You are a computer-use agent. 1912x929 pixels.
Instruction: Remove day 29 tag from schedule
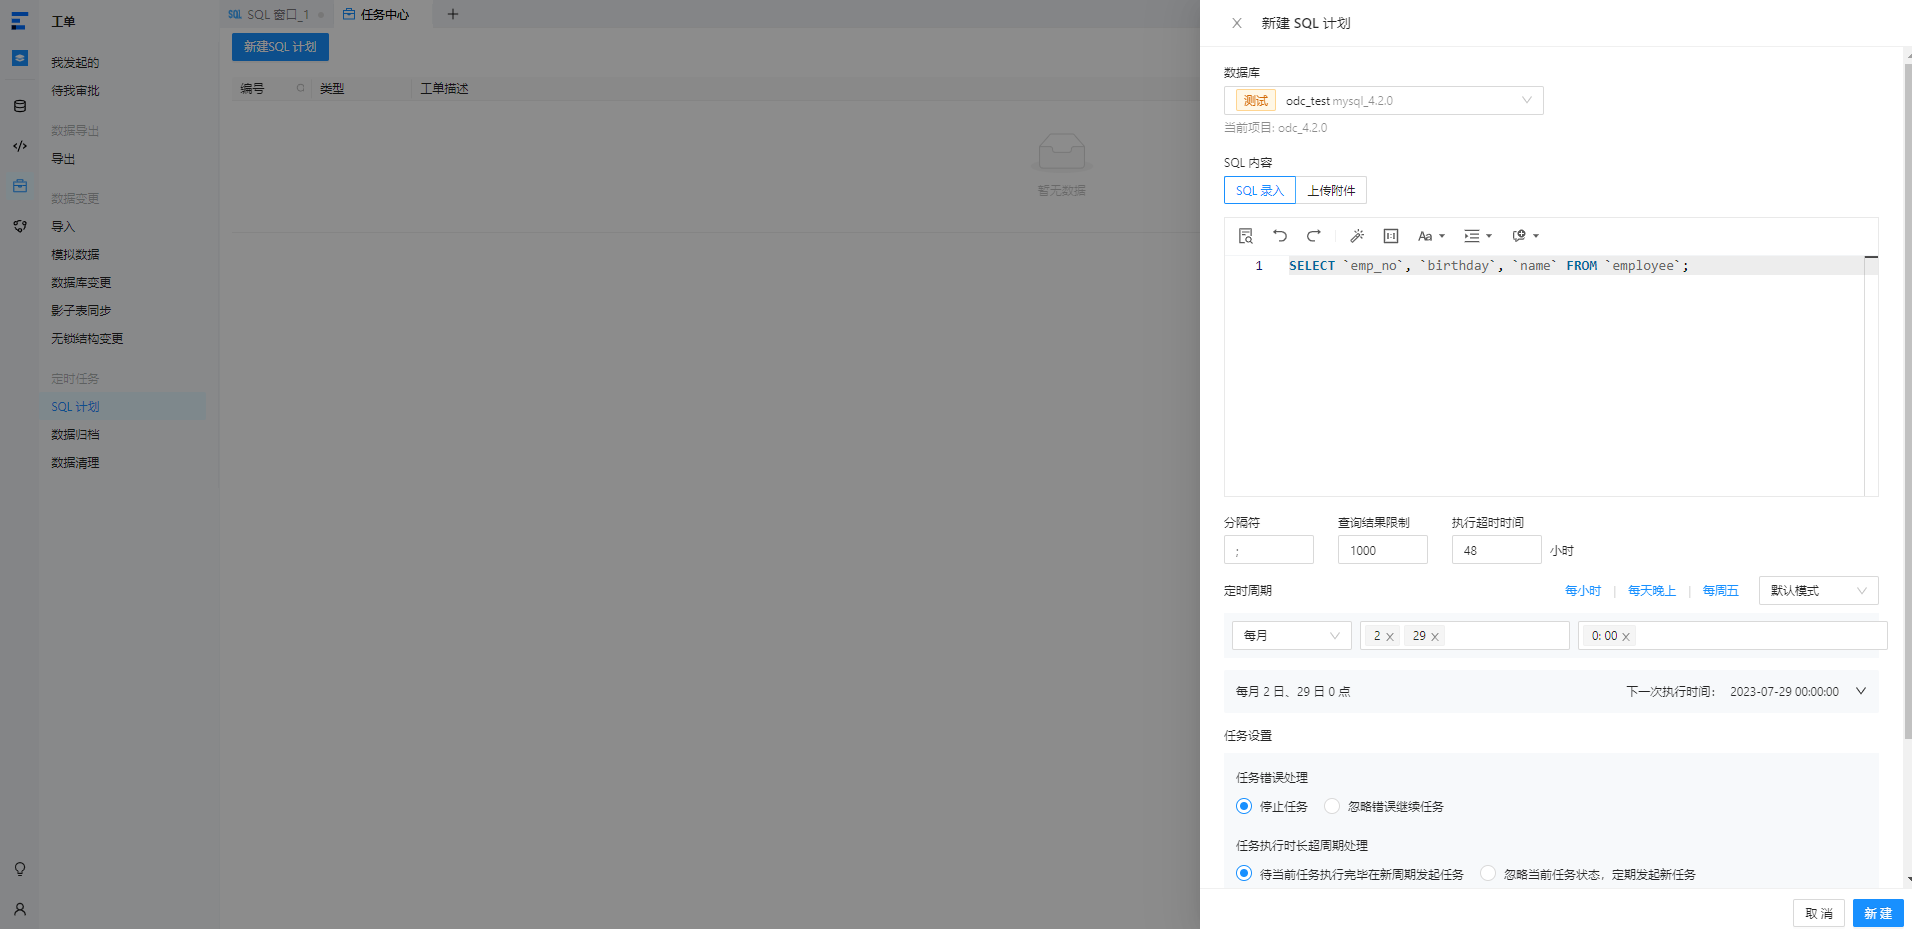[x=1435, y=636]
